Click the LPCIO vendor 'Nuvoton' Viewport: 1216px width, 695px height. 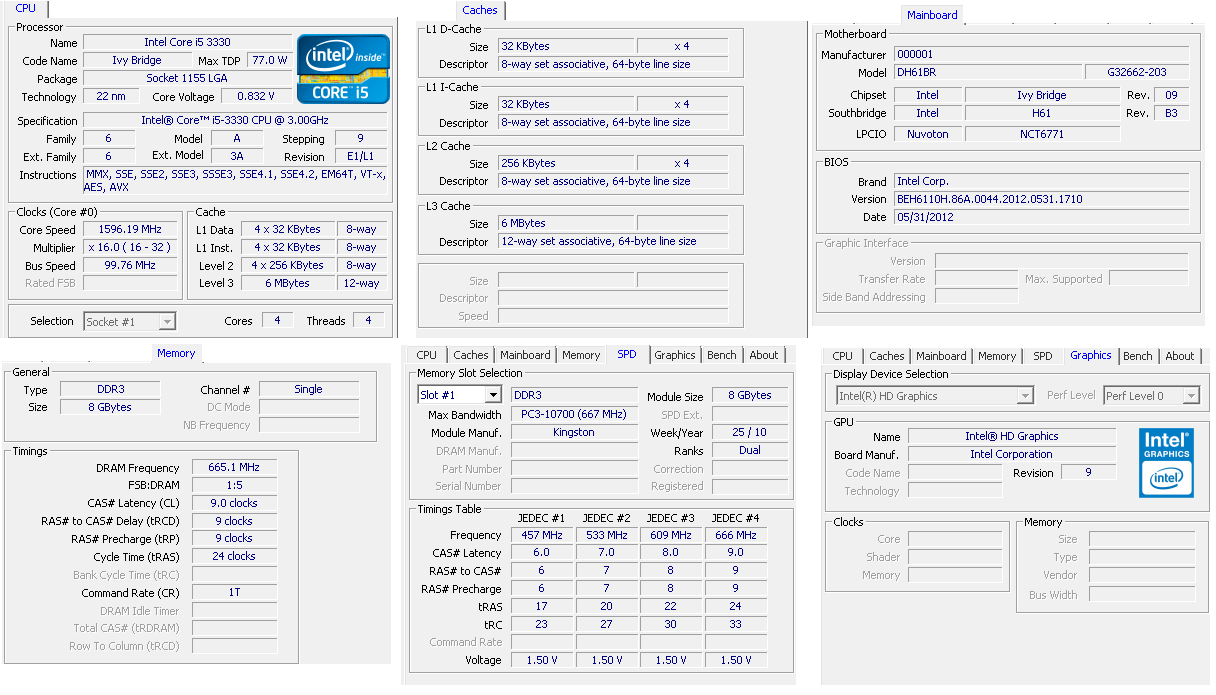928,133
